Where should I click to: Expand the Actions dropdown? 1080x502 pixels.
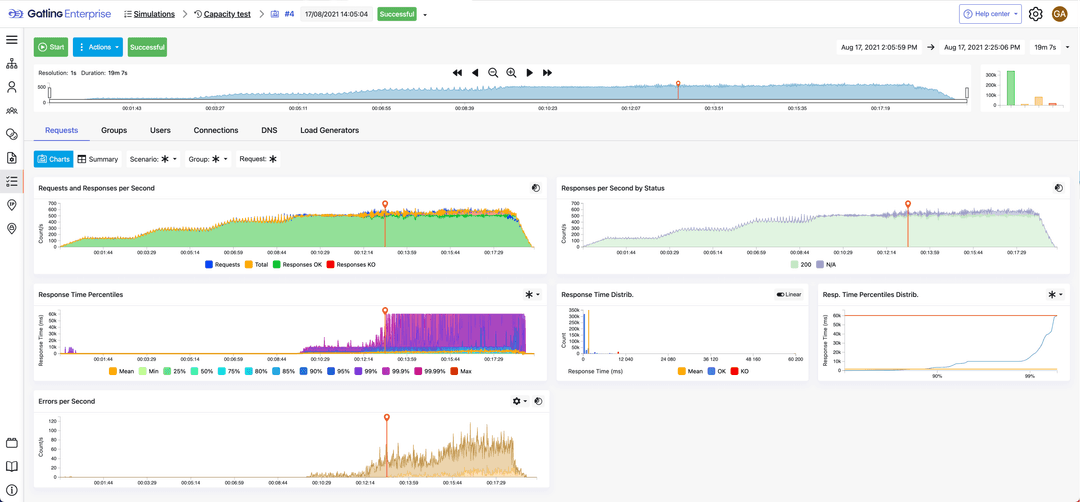coord(98,47)
